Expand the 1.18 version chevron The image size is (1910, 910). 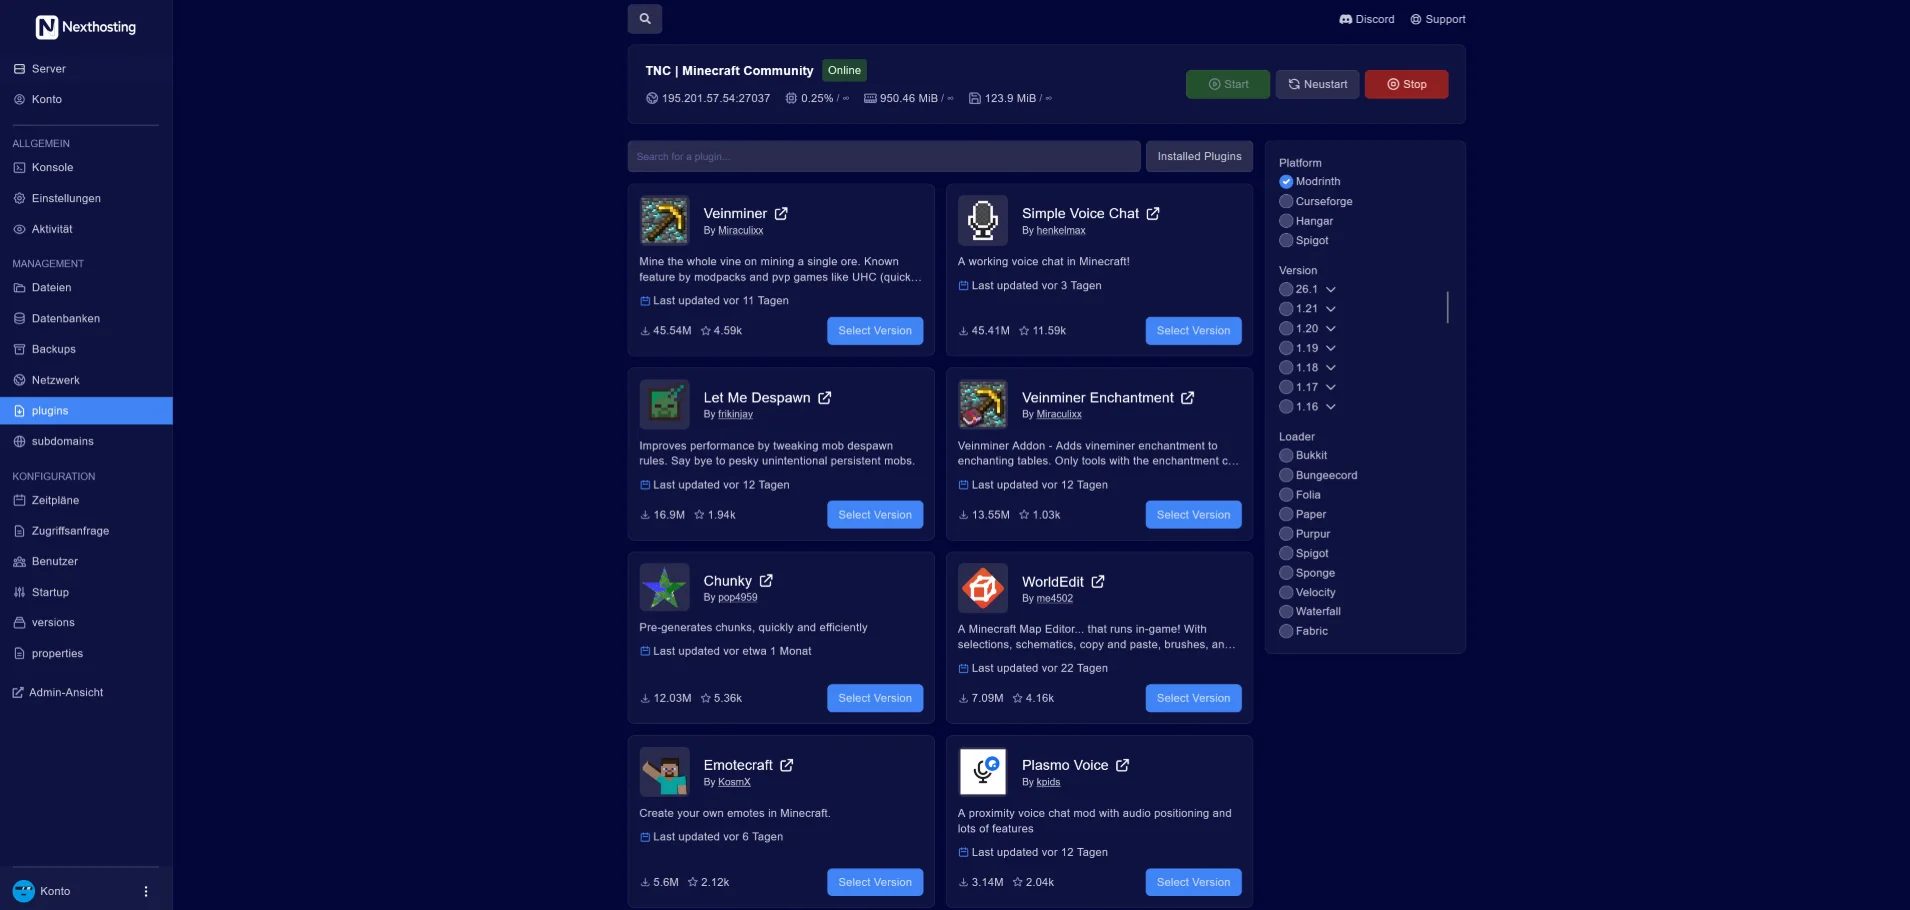point(1331,368)
